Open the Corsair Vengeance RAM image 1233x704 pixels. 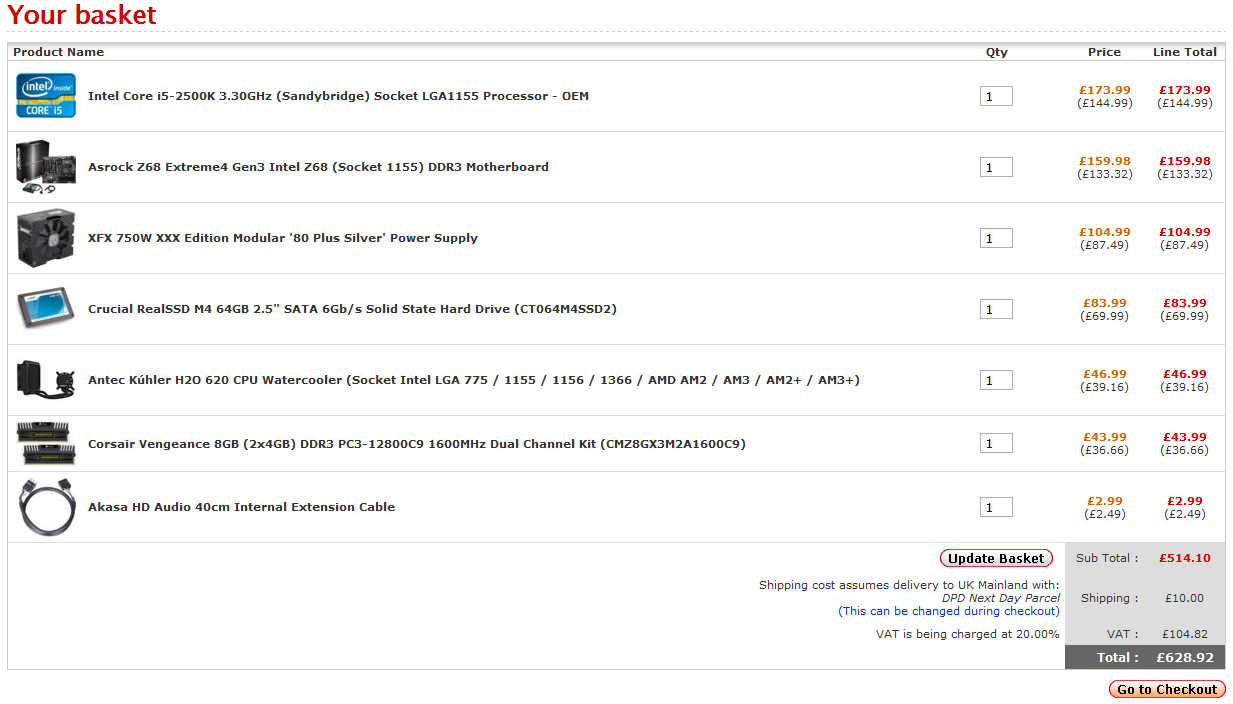(46, 444)
